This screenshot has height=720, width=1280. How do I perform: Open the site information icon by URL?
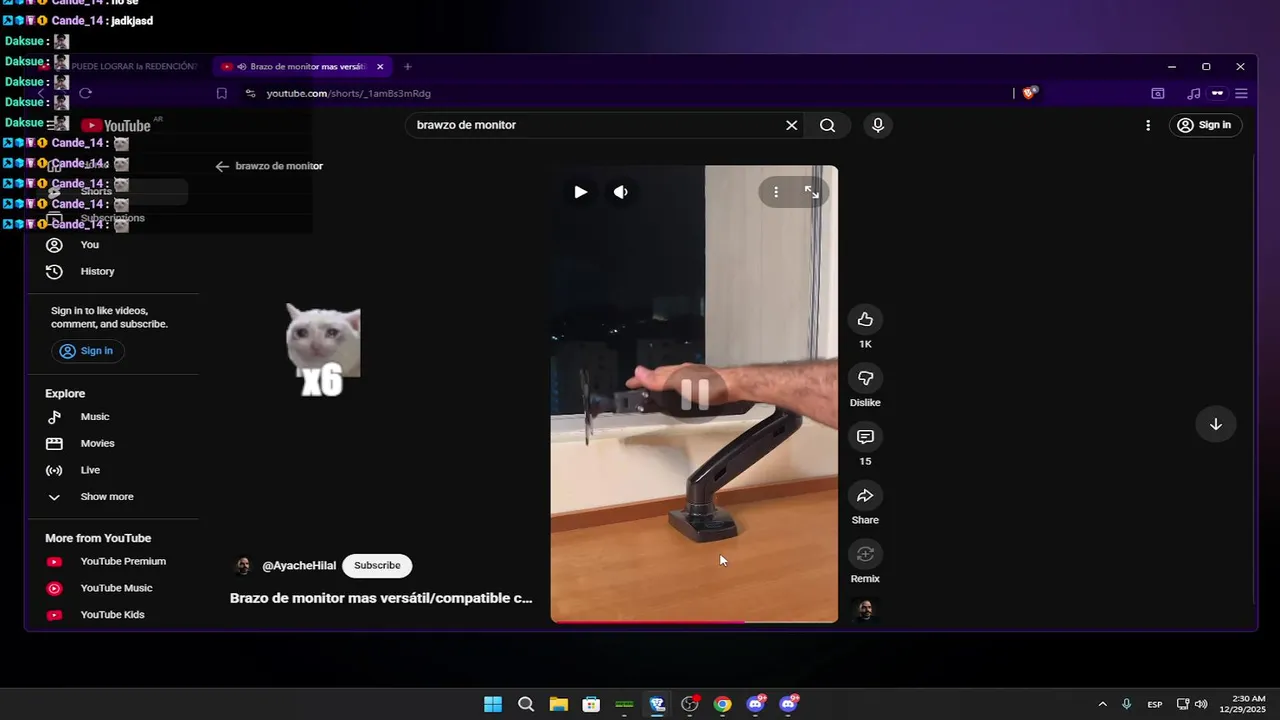250,93
